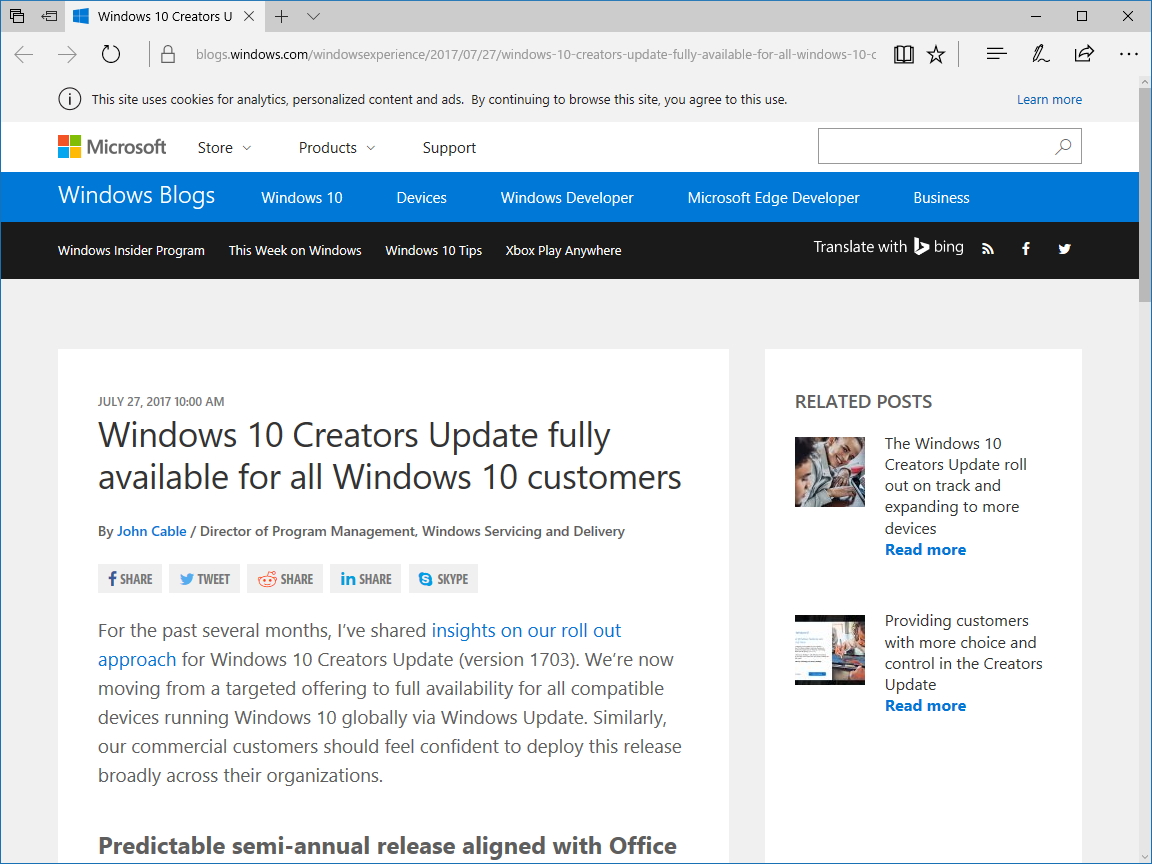Click the first Related Posts thumbnail
This screenshot has width=1152, height=864.
(829, 472)
